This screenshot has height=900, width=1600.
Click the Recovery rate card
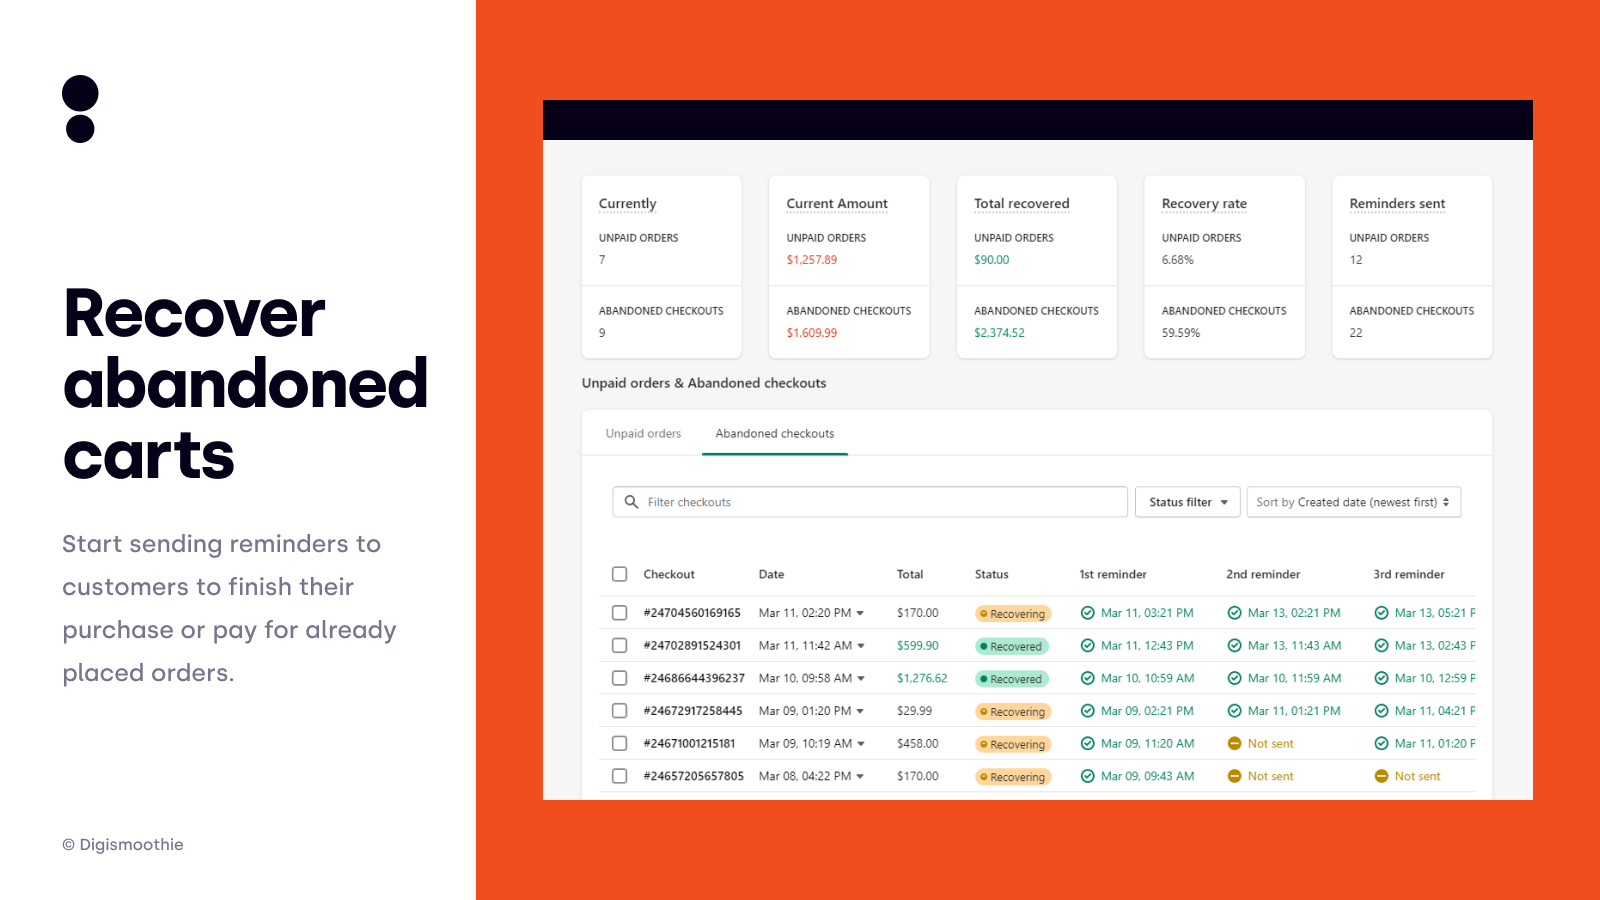pyautogui.click(x=1224, y=267)
